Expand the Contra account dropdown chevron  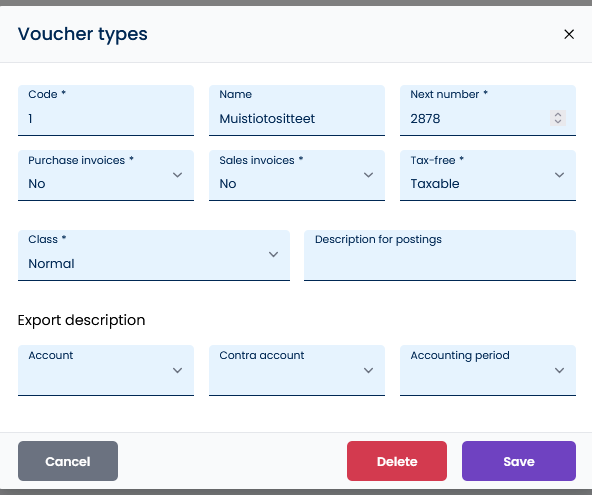(368, 370)
